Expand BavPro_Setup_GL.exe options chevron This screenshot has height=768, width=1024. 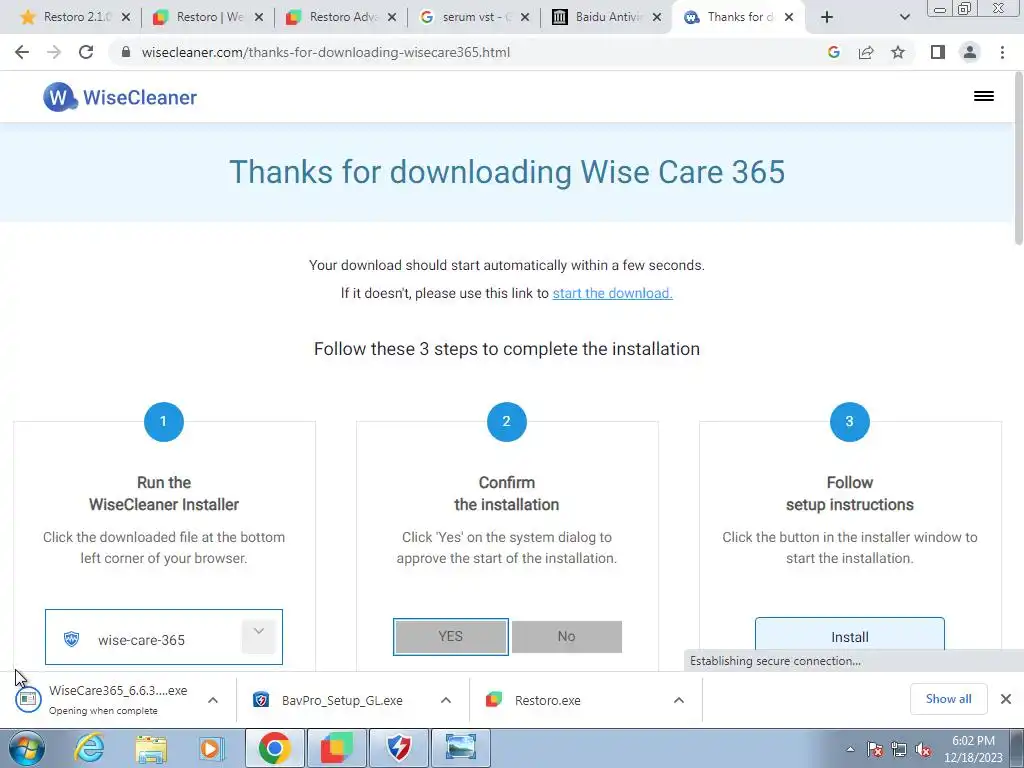[x=446, y=700]
